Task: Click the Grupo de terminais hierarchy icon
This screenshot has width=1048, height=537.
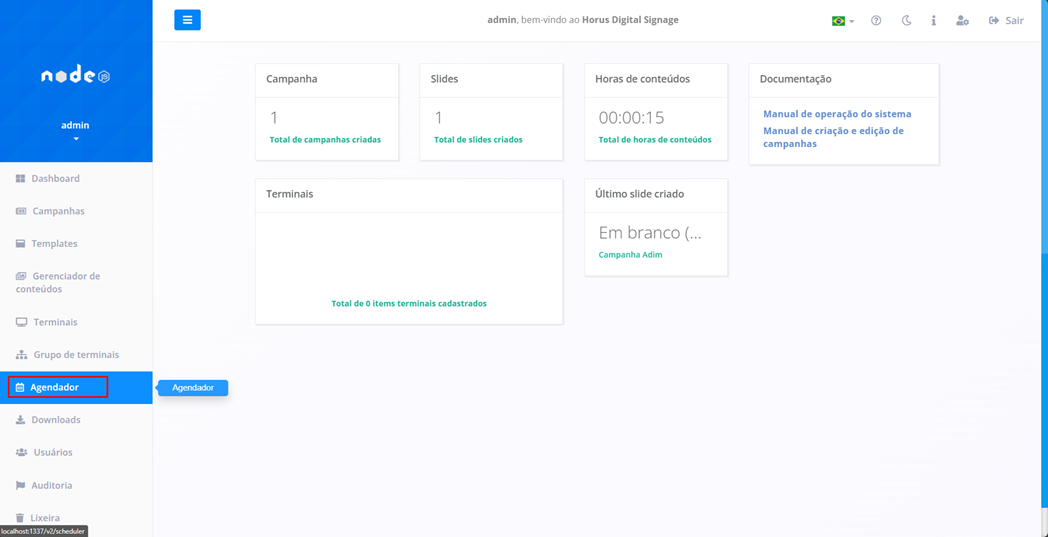Action: coord(21,355)
